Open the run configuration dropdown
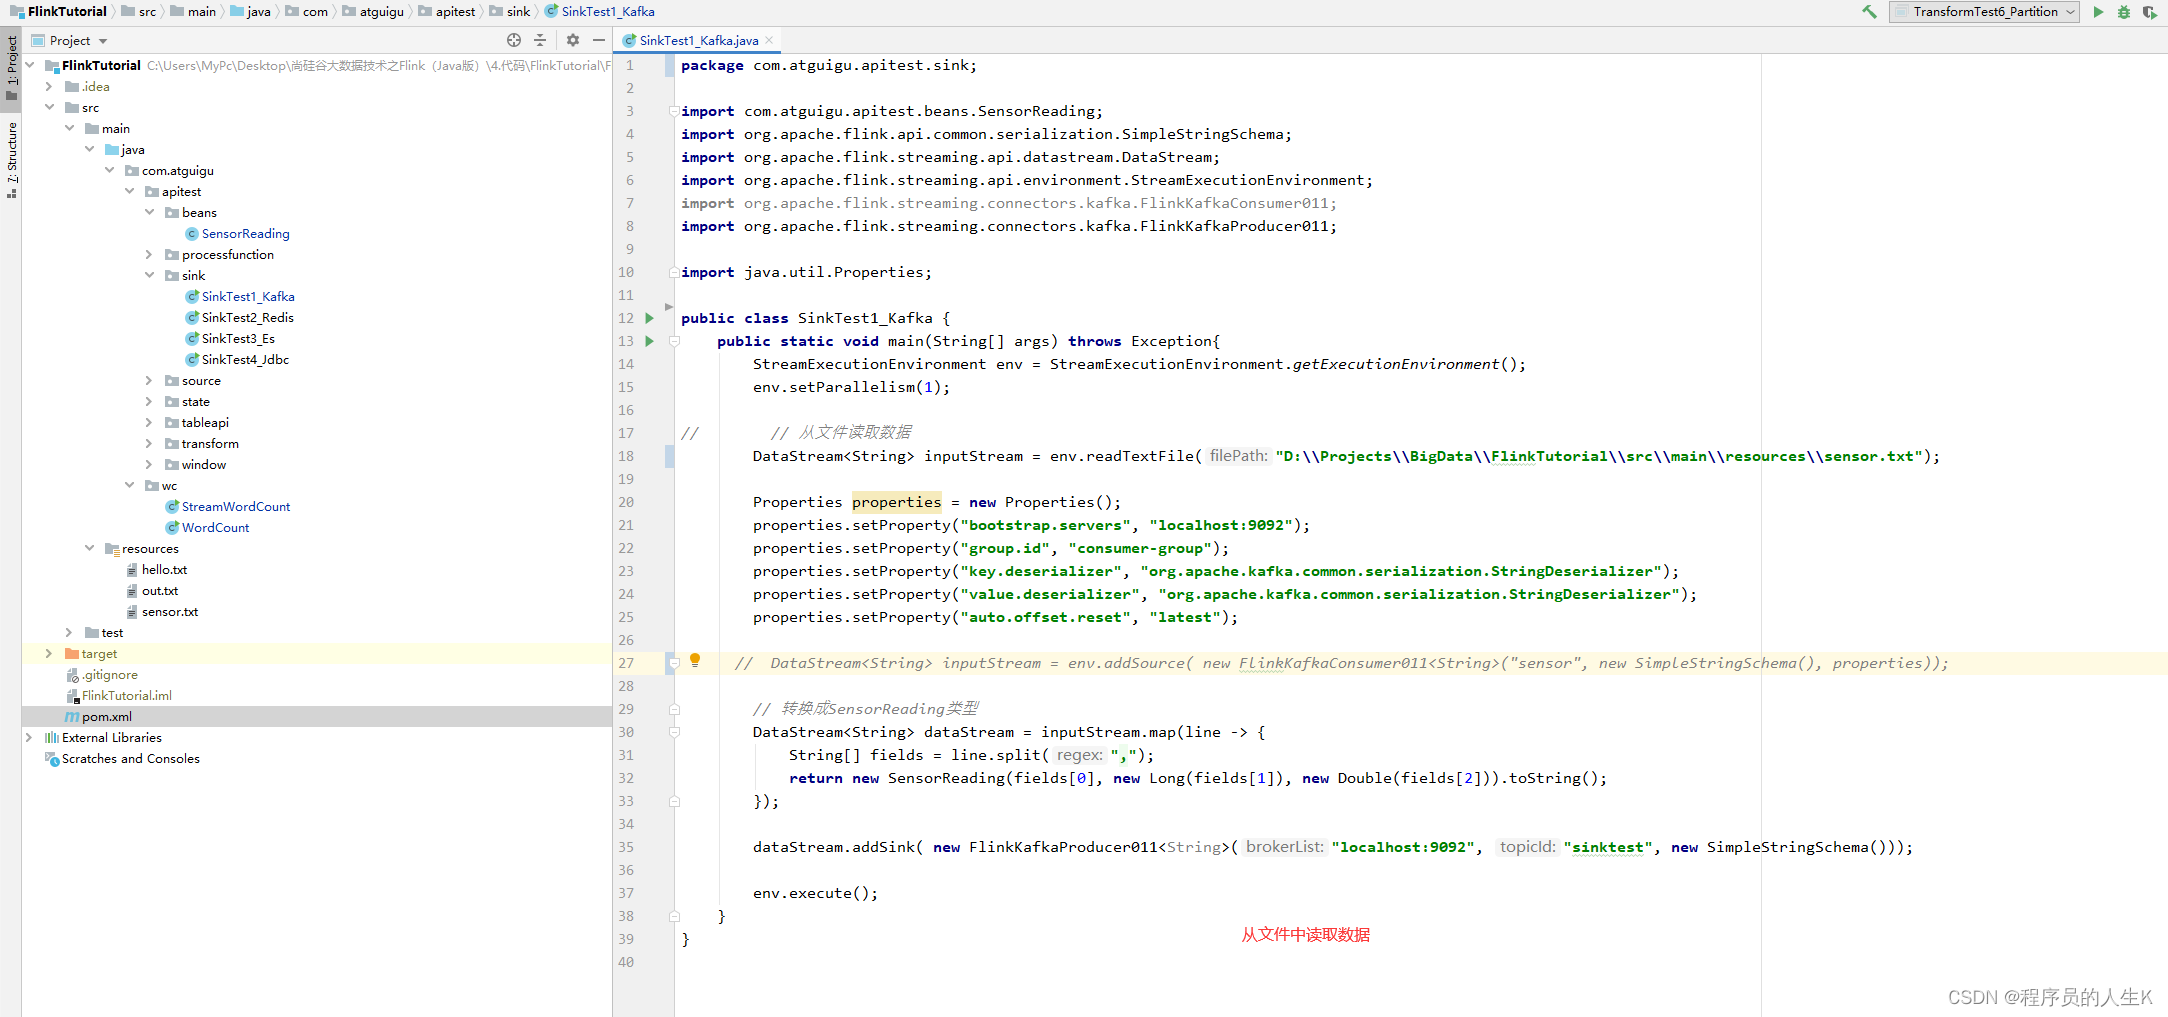Screen dimensions: 2168x1017 click(1985, 12)
